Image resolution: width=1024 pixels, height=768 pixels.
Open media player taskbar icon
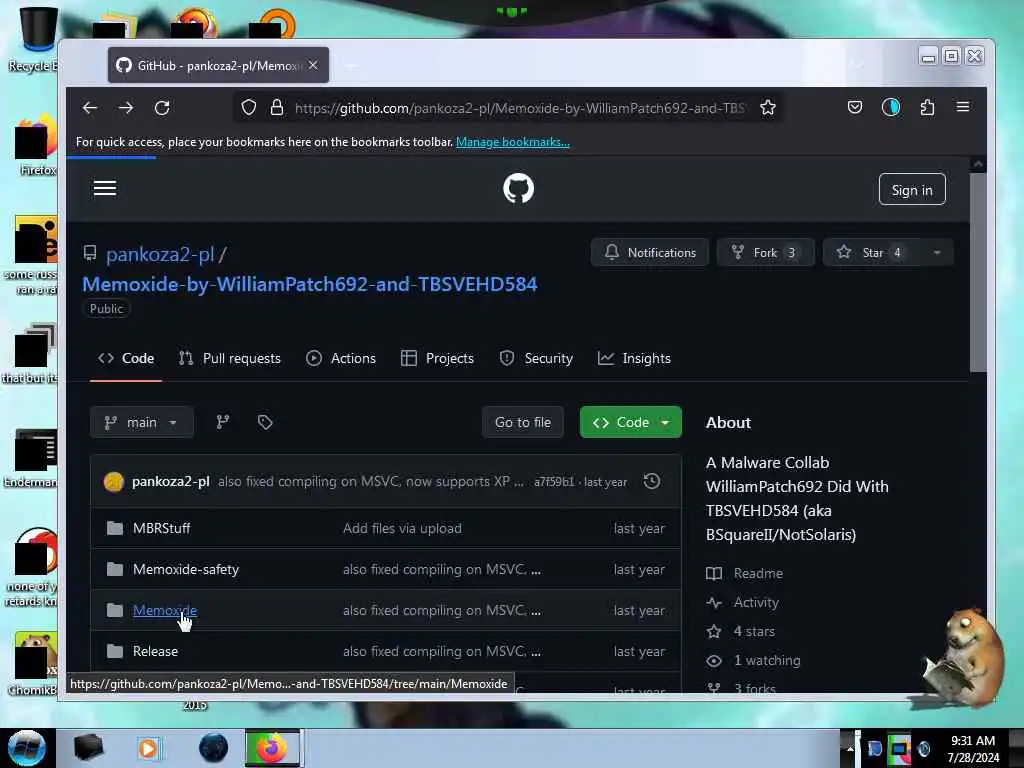point(148,748)
